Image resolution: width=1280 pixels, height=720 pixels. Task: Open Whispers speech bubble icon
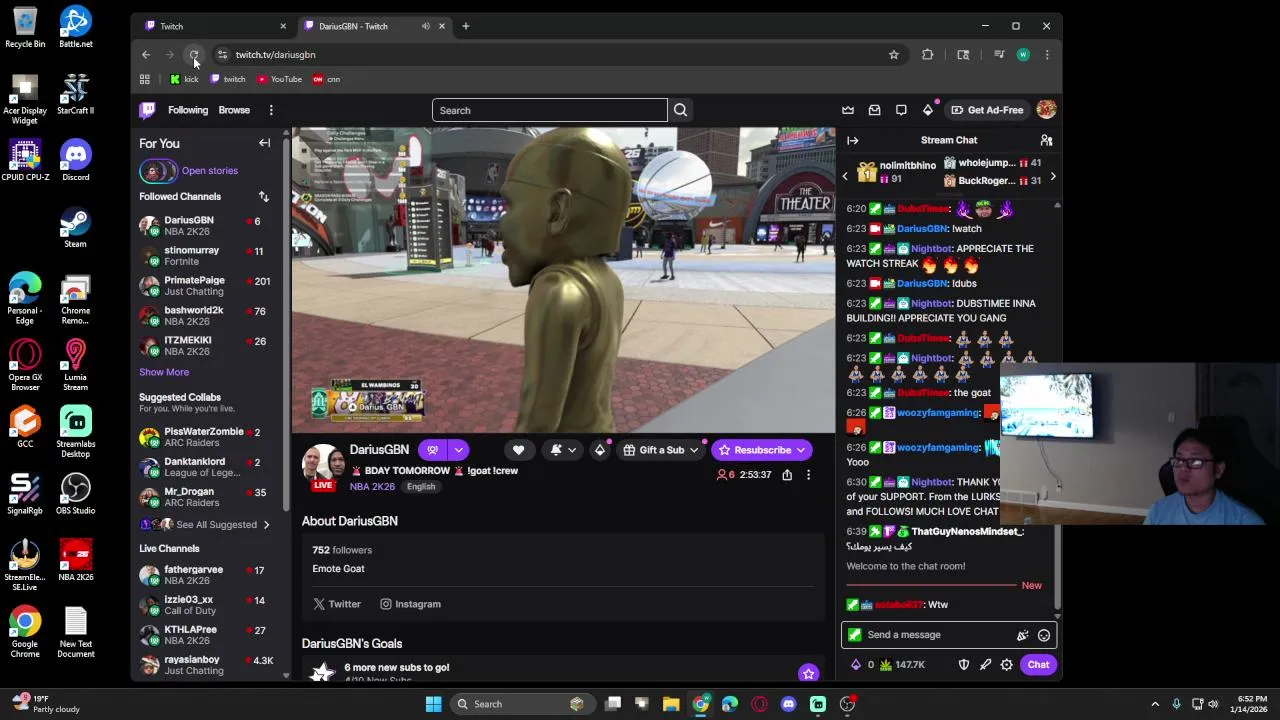click(x=901, y=110)
